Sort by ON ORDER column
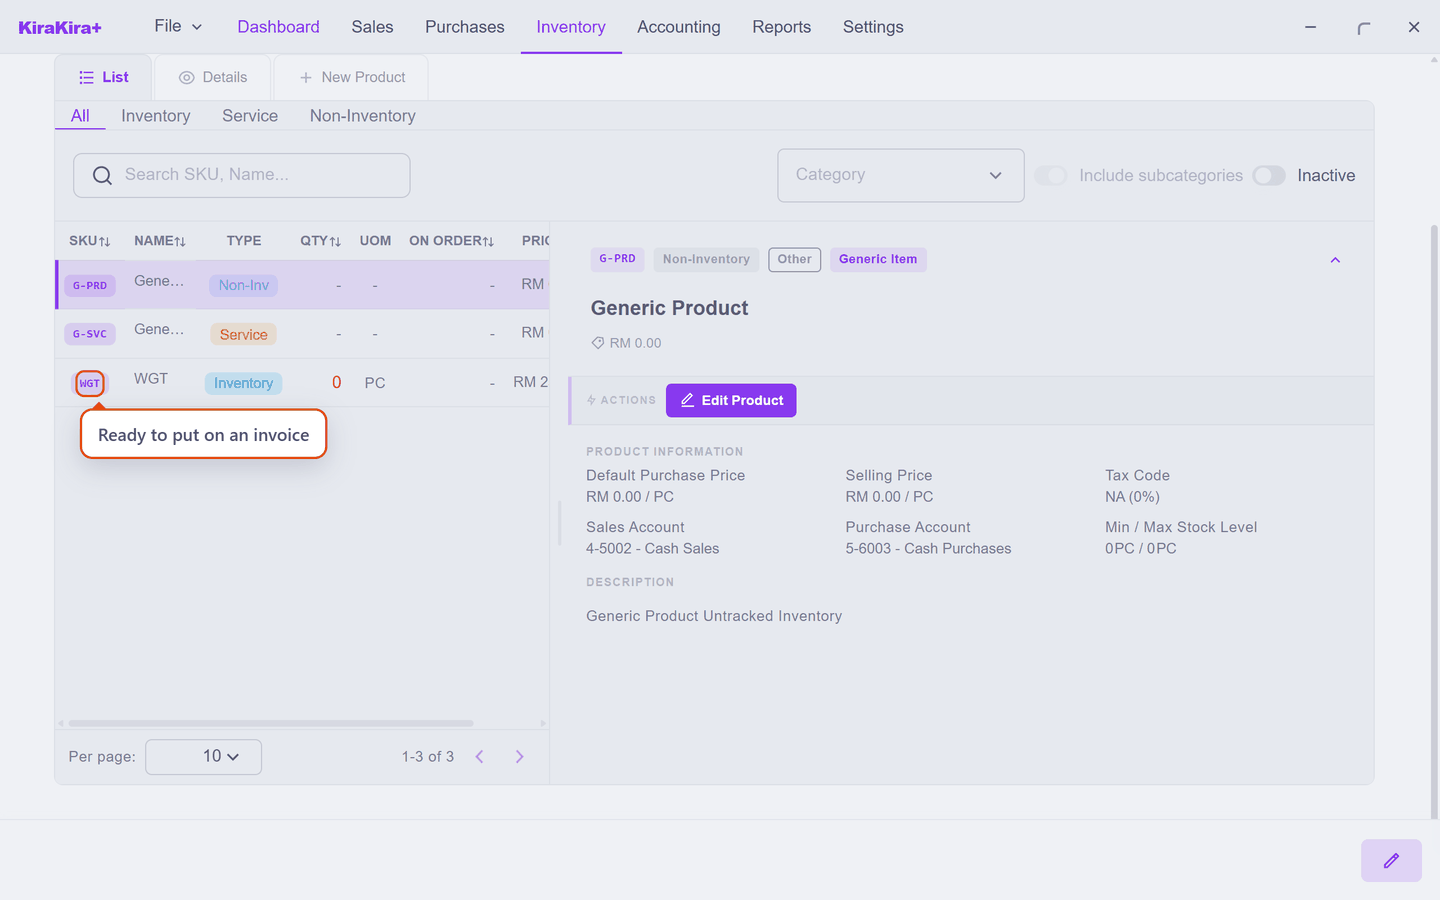This screenshot has width=1440, height=900. tap(452, 241)
